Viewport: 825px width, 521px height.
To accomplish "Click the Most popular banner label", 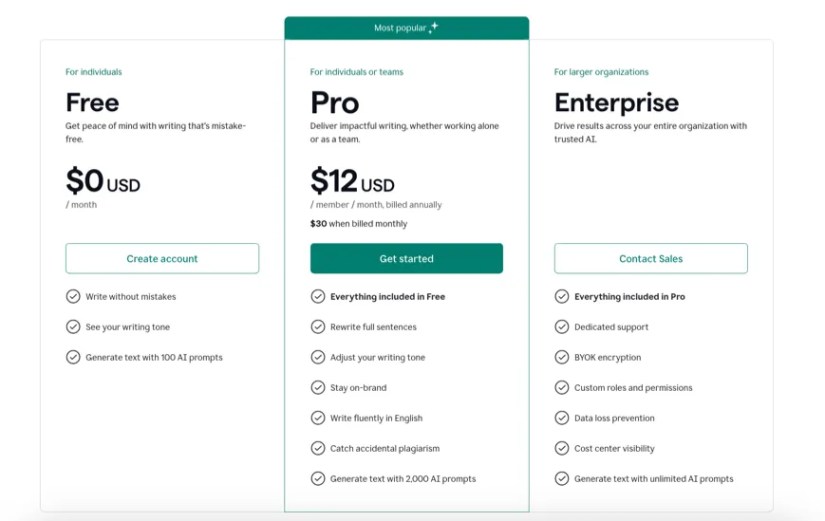I will pyautogui.click(x=398, y=28).
